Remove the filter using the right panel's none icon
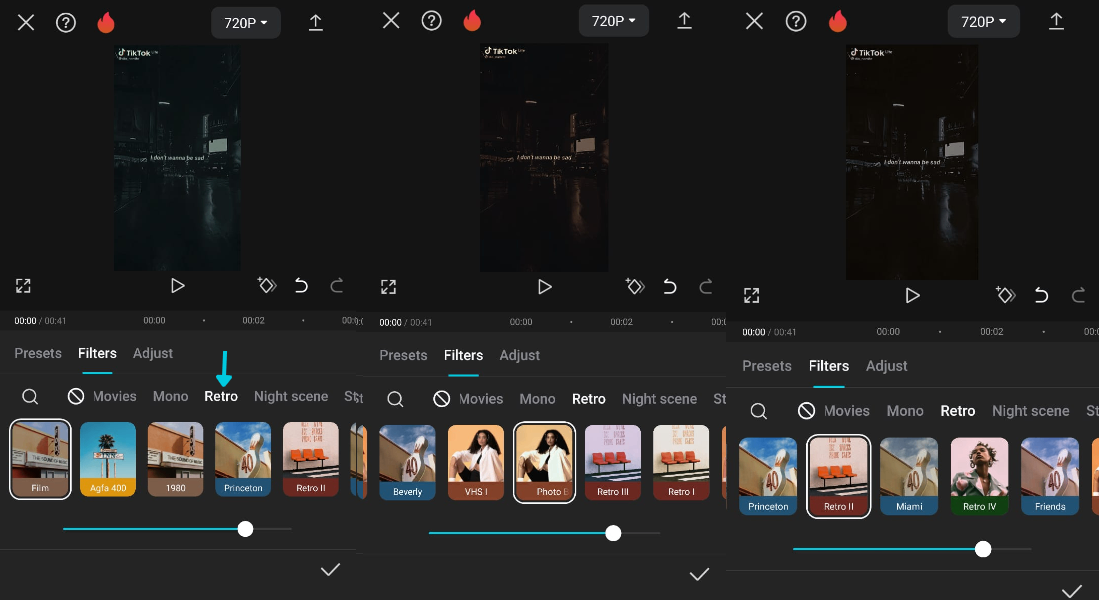 pyautogui.click(x=807, y=411)
